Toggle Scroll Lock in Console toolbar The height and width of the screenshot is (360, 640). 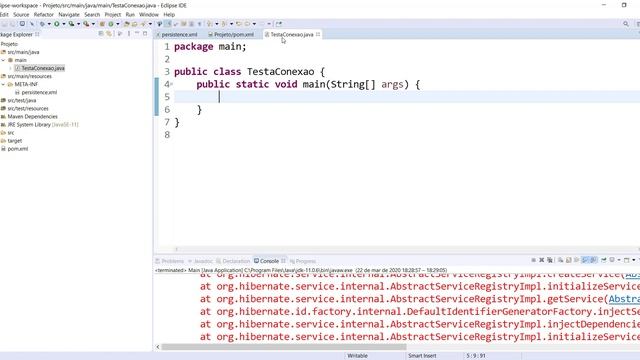coord(569,260)
